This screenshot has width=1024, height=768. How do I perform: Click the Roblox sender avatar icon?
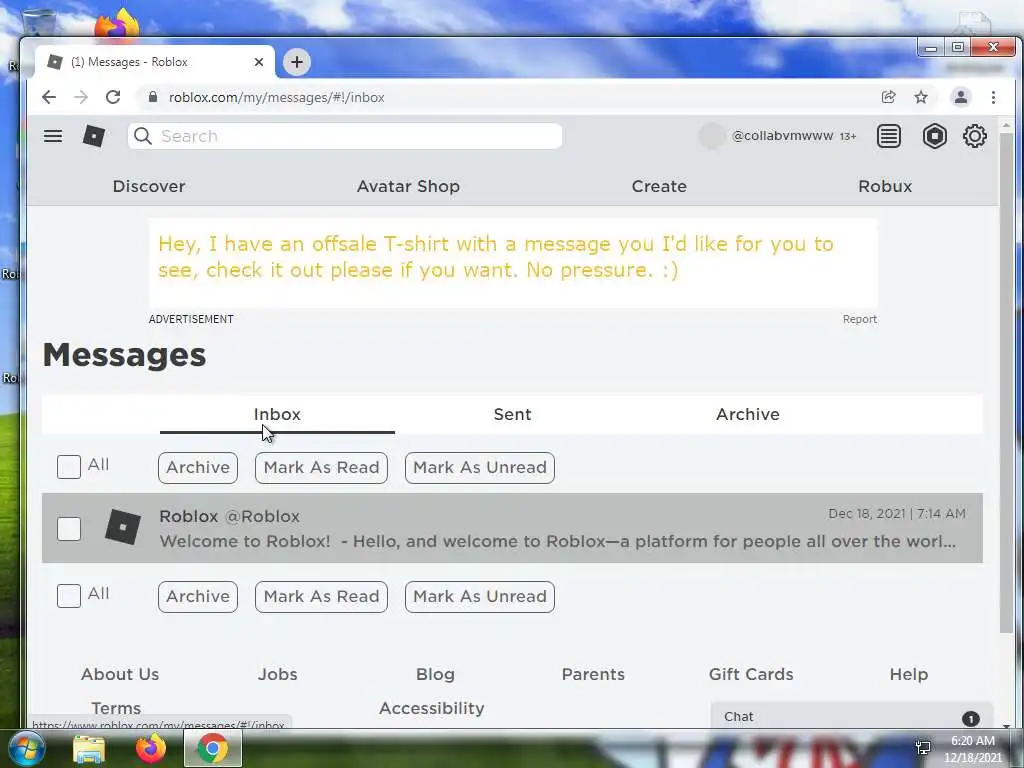123,527
